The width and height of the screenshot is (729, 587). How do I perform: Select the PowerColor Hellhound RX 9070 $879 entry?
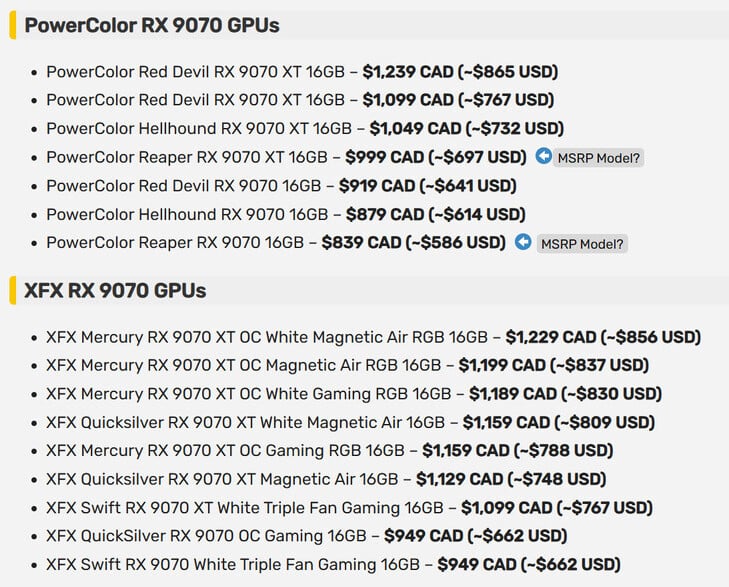pyautogui.click(x=286, y=215)
